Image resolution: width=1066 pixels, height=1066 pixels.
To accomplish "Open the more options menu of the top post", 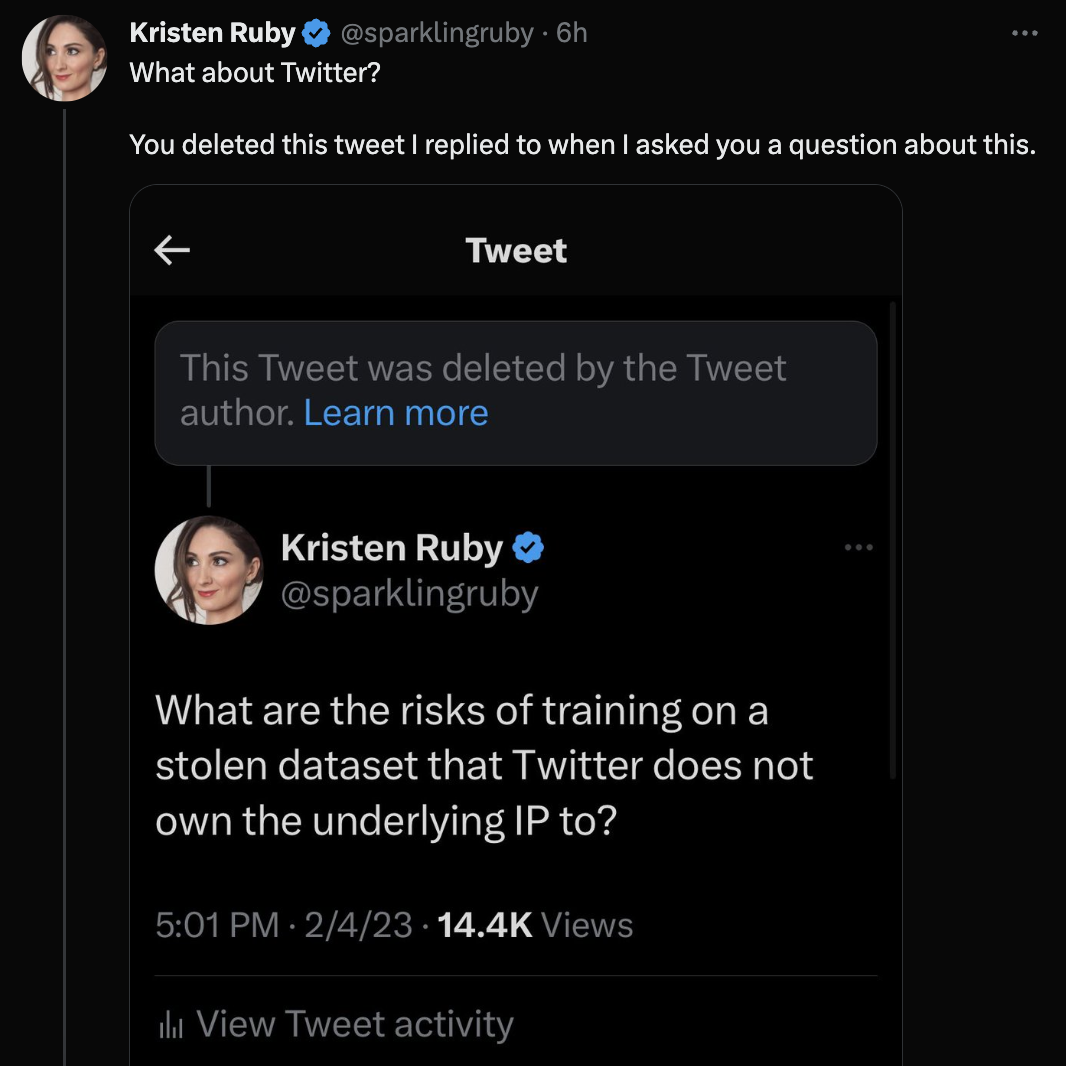I will tap(1025, 33).
